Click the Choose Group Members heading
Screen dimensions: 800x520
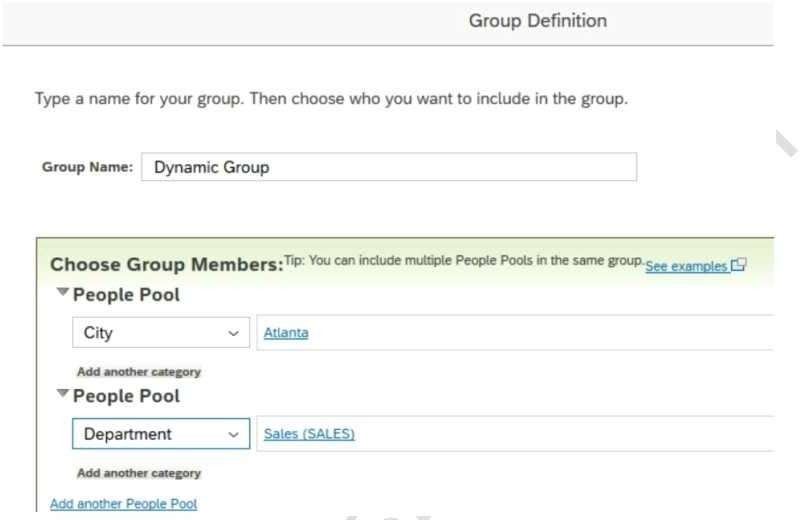pos(166,265)
